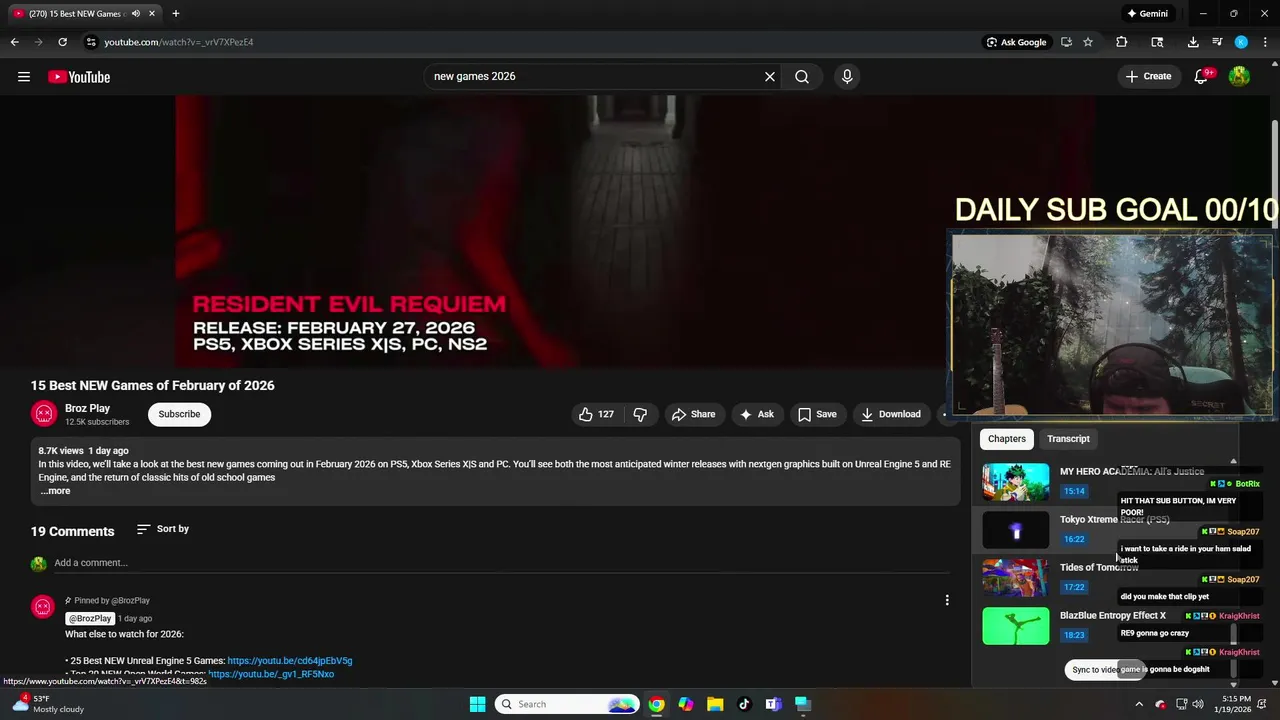The image size is (1280, 720).
Task: Click the browser address bar URL
Action: point(179,42)
